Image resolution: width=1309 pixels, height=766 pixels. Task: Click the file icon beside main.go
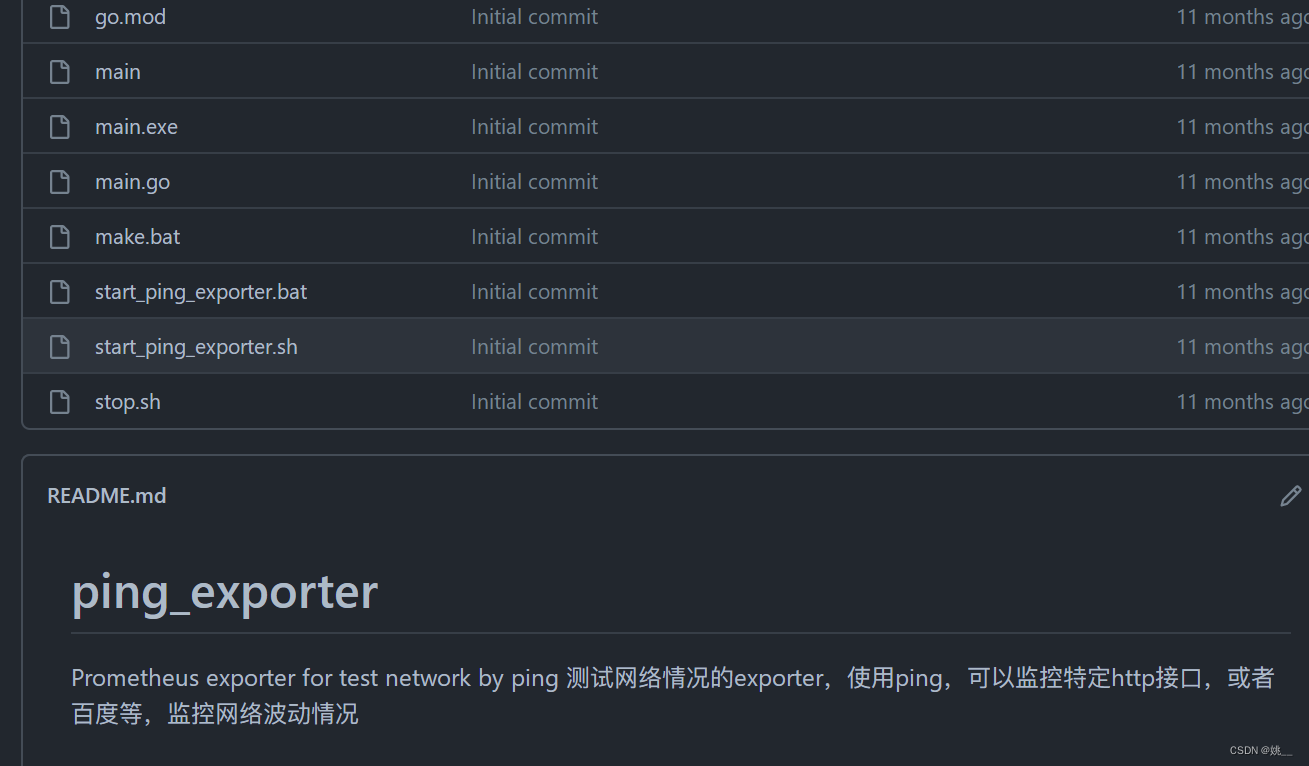click(x=59, y=181)
